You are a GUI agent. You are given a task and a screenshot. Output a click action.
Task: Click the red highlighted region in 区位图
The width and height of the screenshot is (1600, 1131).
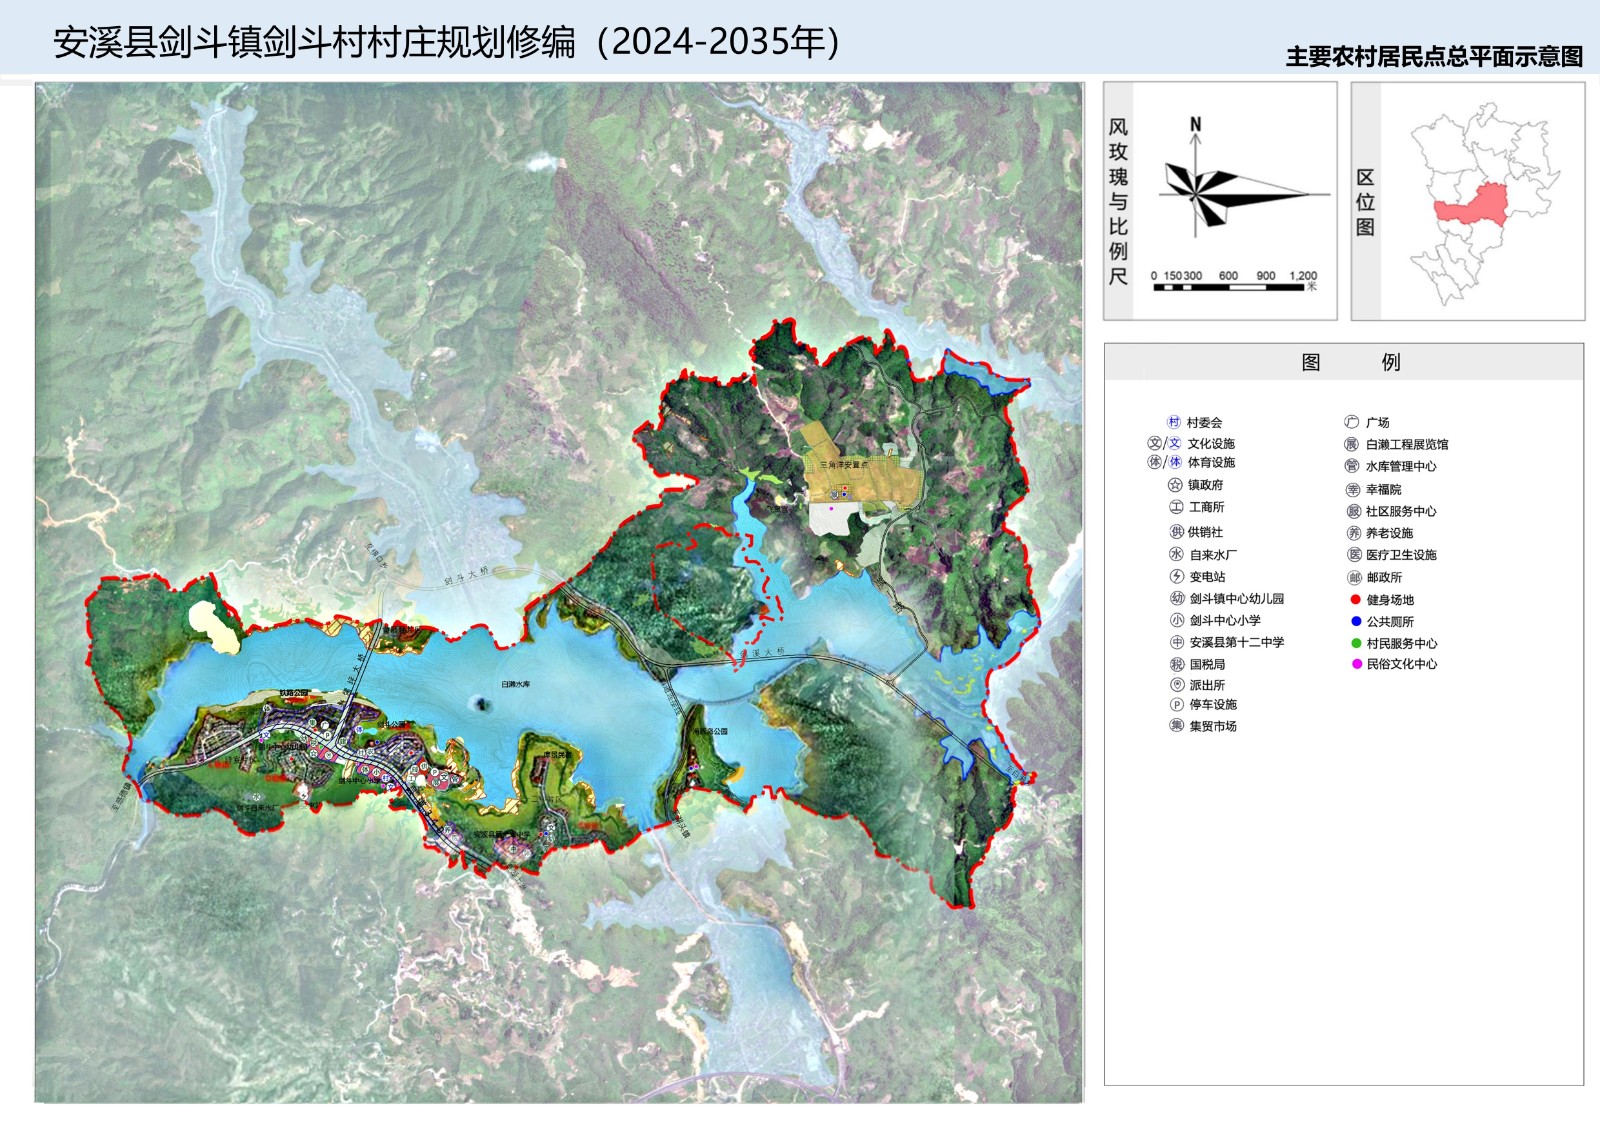1472,205
